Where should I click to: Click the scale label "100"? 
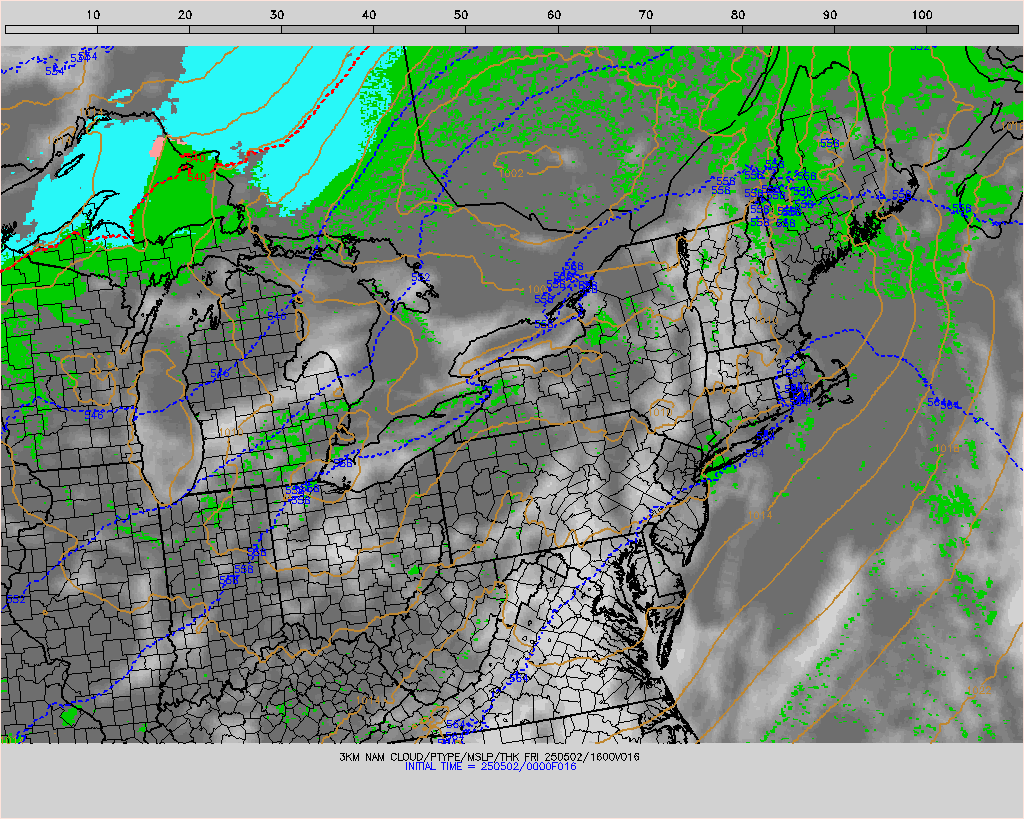922,14
